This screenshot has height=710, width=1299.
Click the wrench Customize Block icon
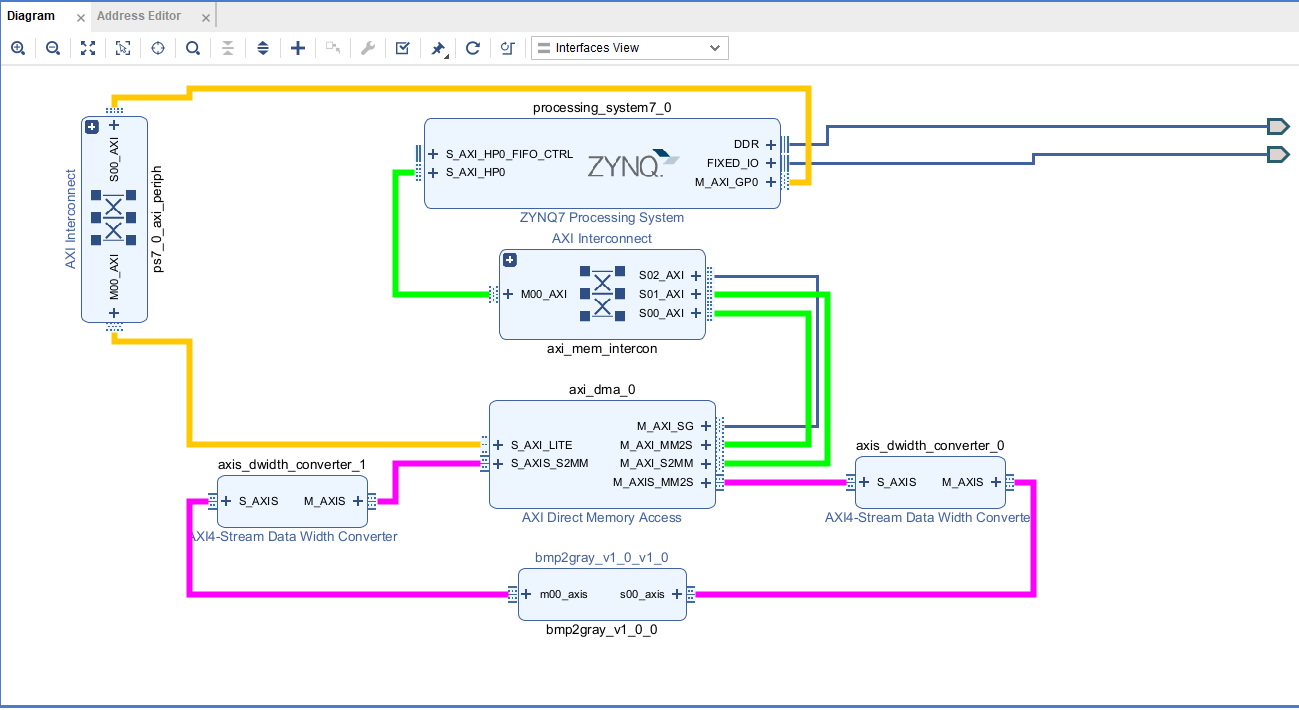pos(368,48)
